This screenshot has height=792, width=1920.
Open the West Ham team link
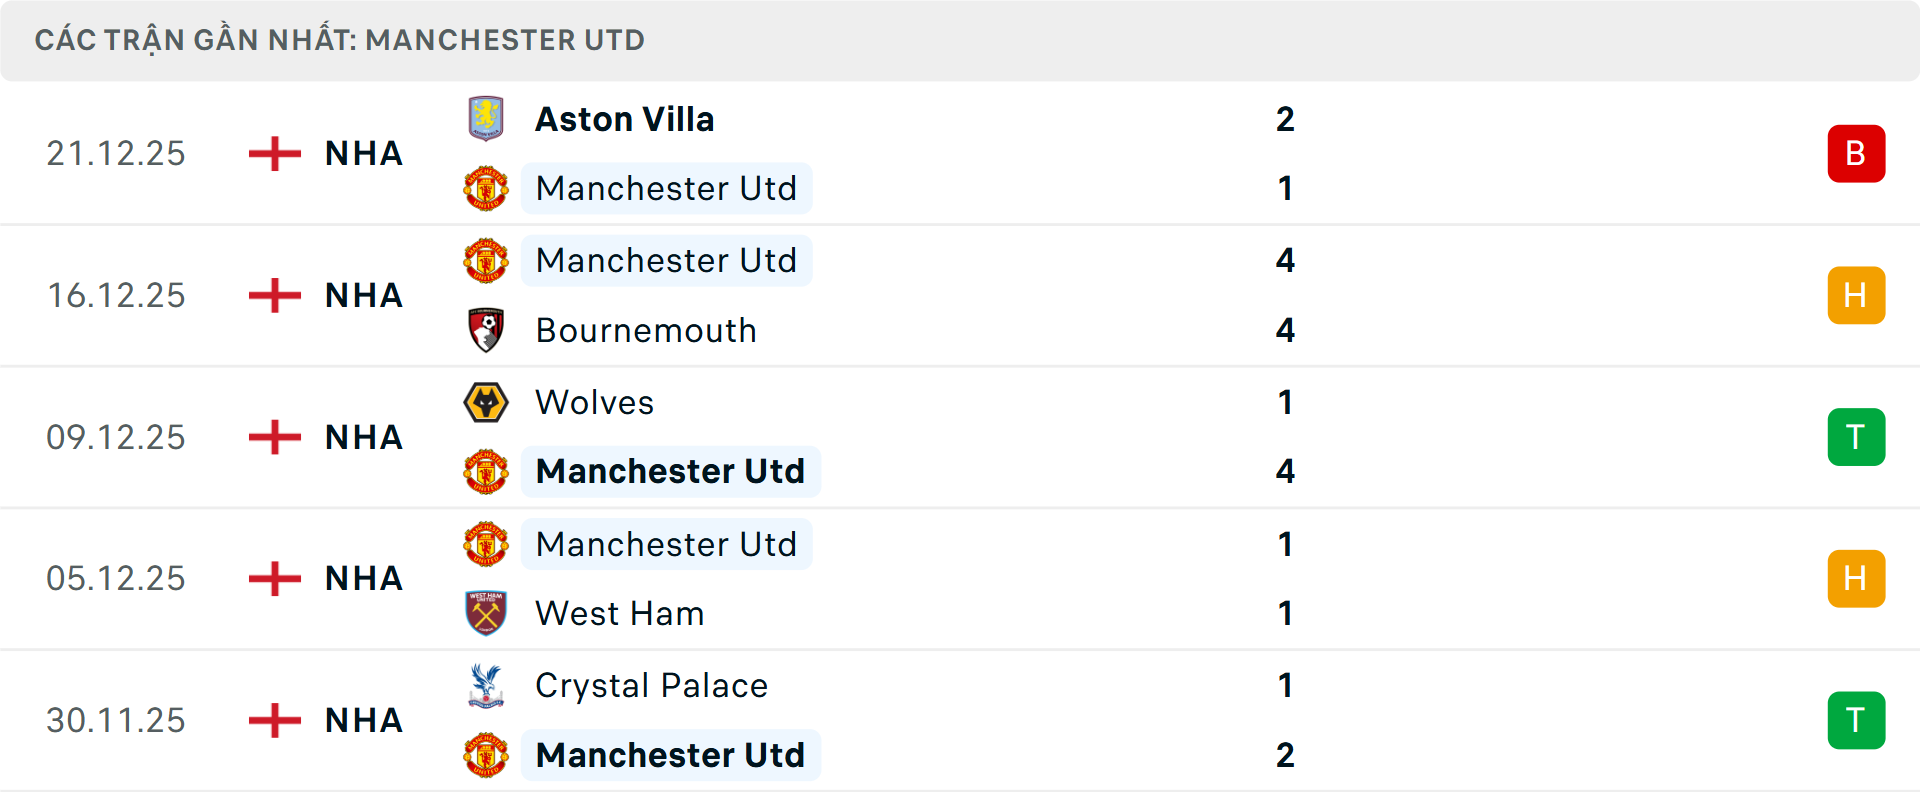tap(620, 613)
